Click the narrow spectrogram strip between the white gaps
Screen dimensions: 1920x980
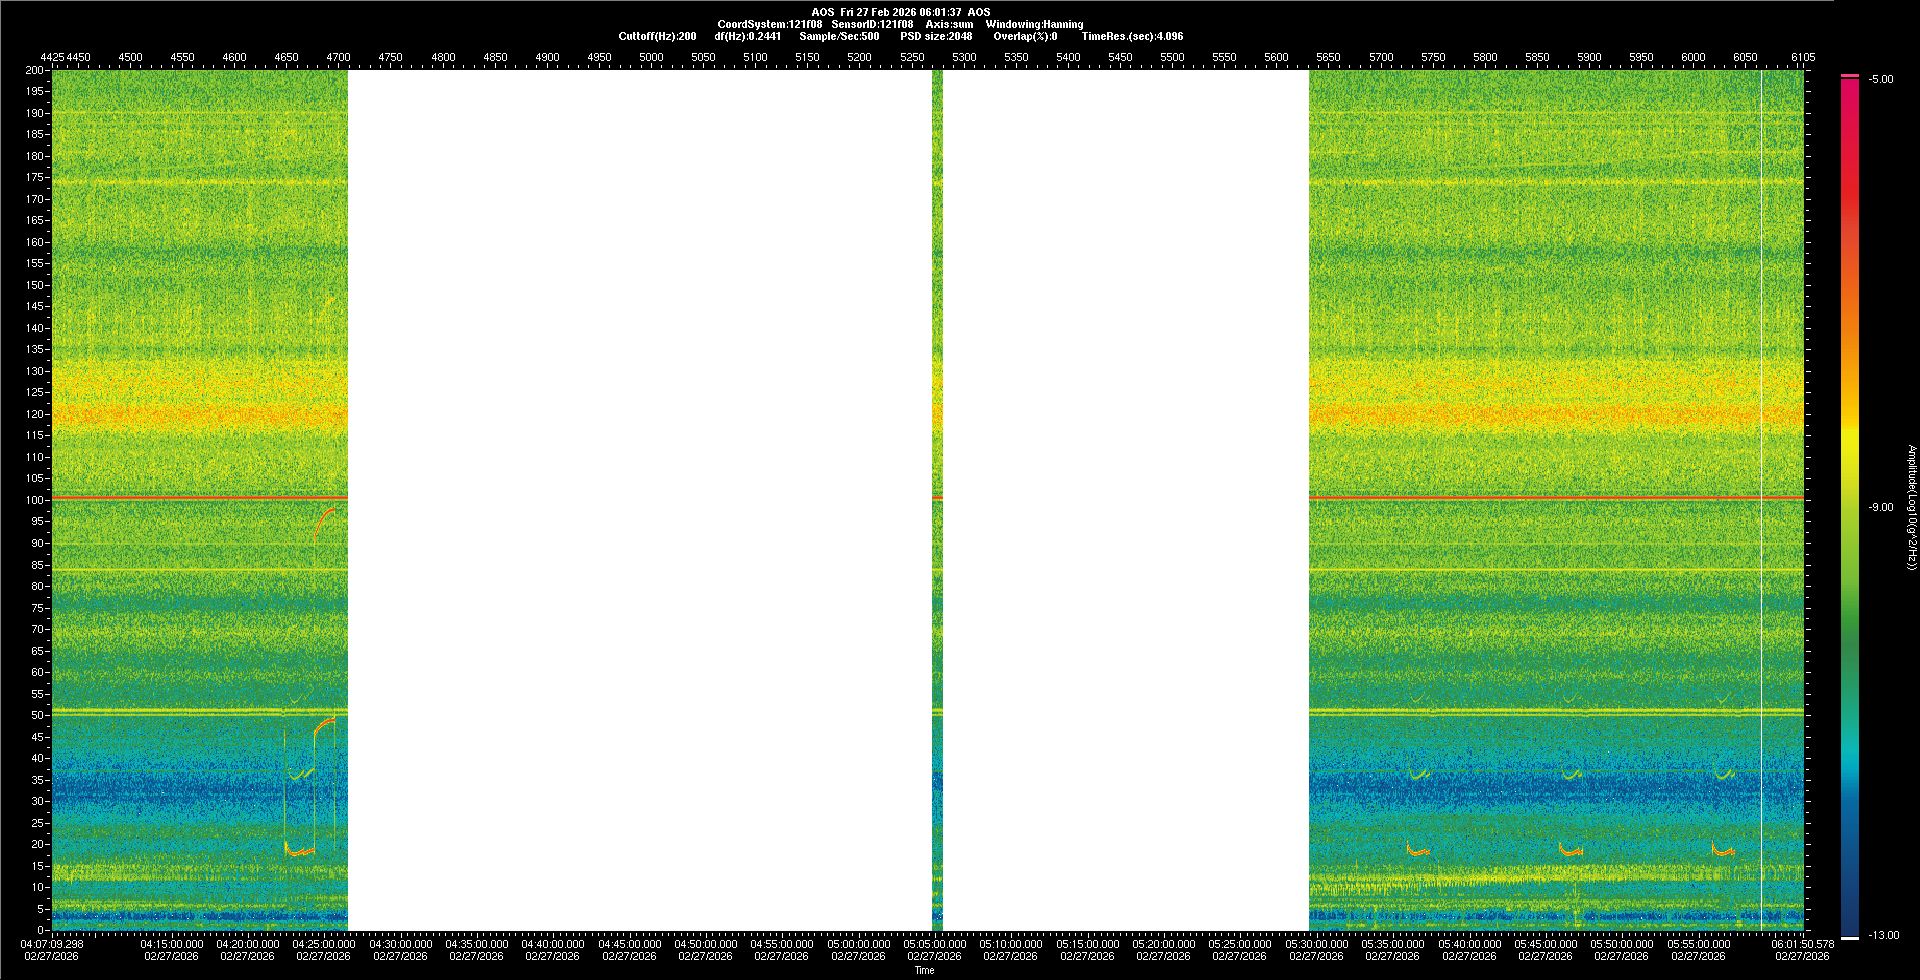[937, 500]
